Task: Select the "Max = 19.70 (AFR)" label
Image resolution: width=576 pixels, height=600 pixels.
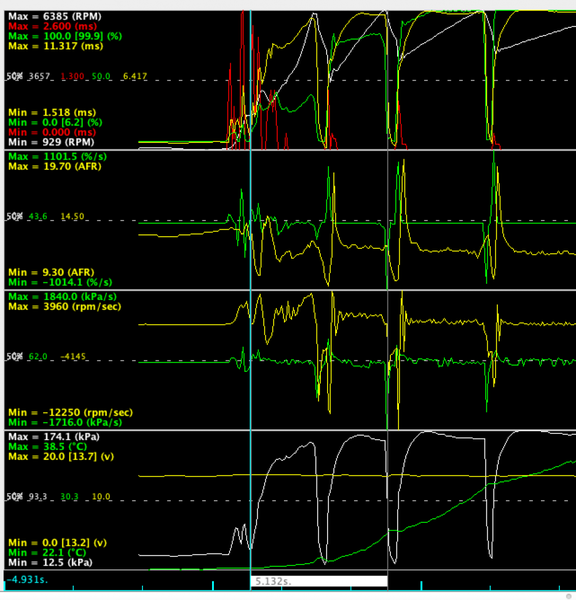Action: click(55, 166)
